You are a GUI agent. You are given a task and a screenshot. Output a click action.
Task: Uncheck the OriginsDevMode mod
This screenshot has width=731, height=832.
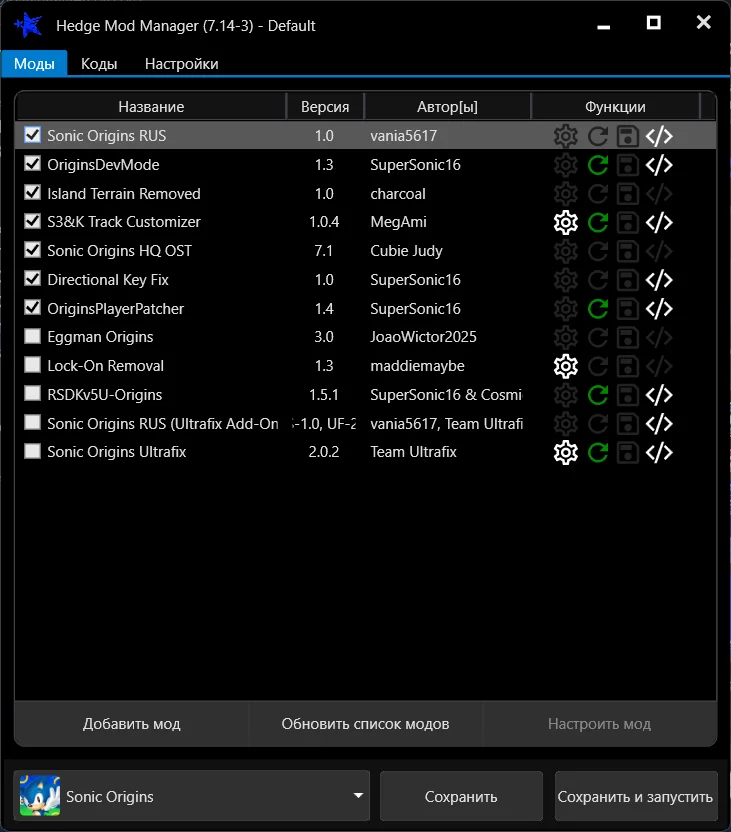(x=32, y=163)
